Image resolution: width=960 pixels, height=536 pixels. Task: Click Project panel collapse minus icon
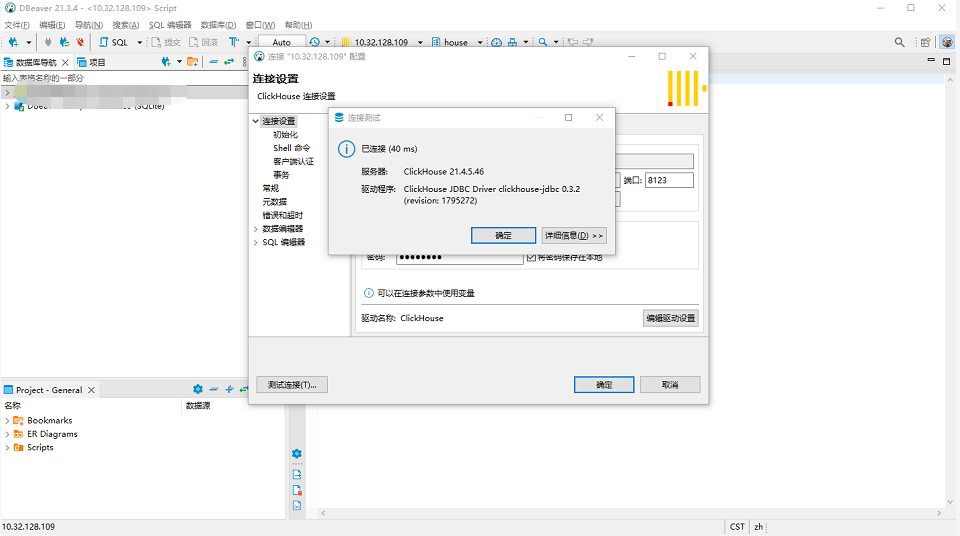[x=214, y=390]
